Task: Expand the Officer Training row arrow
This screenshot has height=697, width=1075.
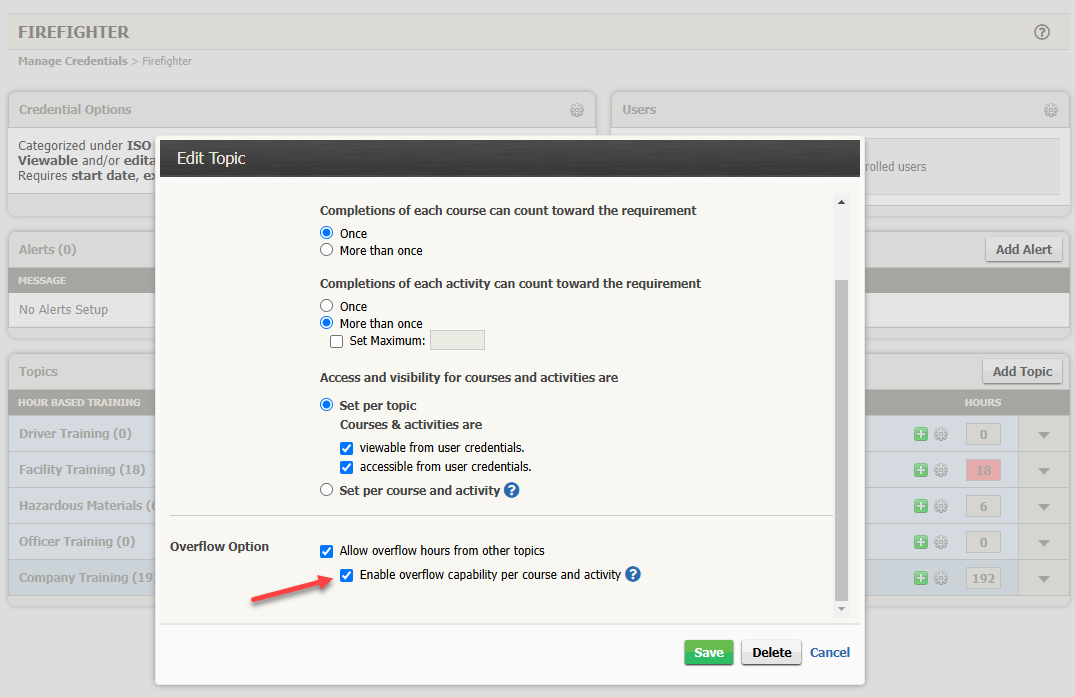Action: tap(1043, 543)
